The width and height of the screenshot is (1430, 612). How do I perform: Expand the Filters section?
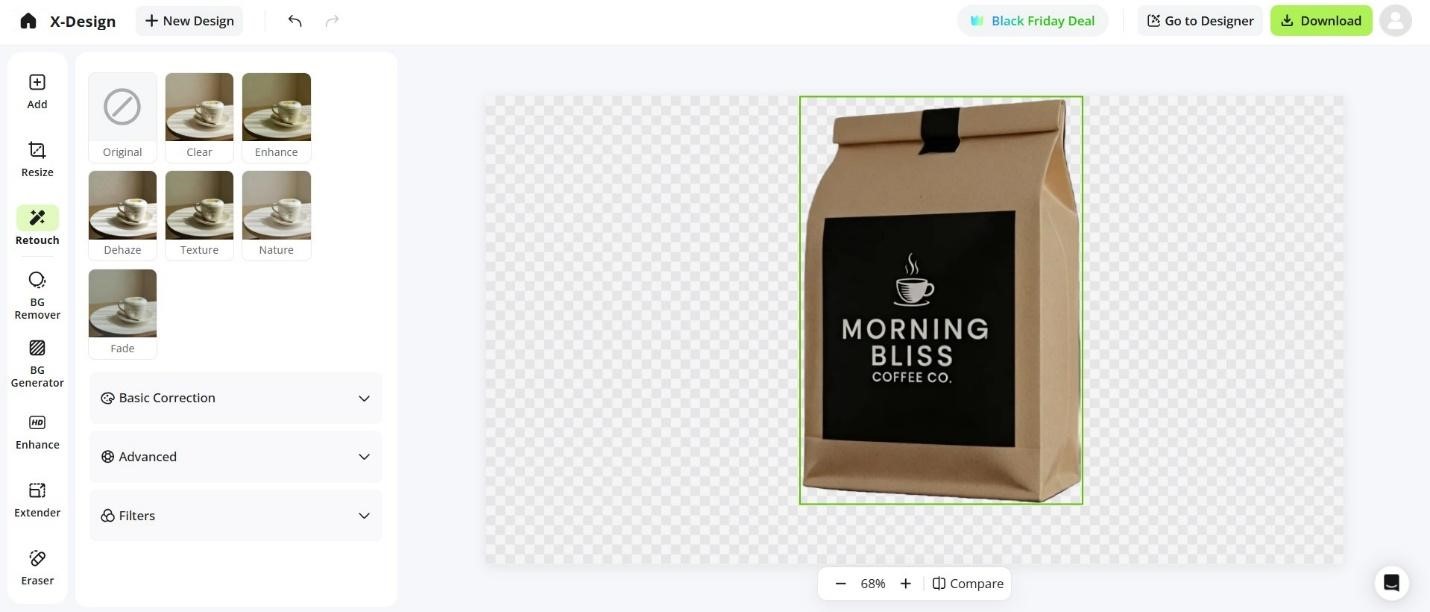[236, 516]
